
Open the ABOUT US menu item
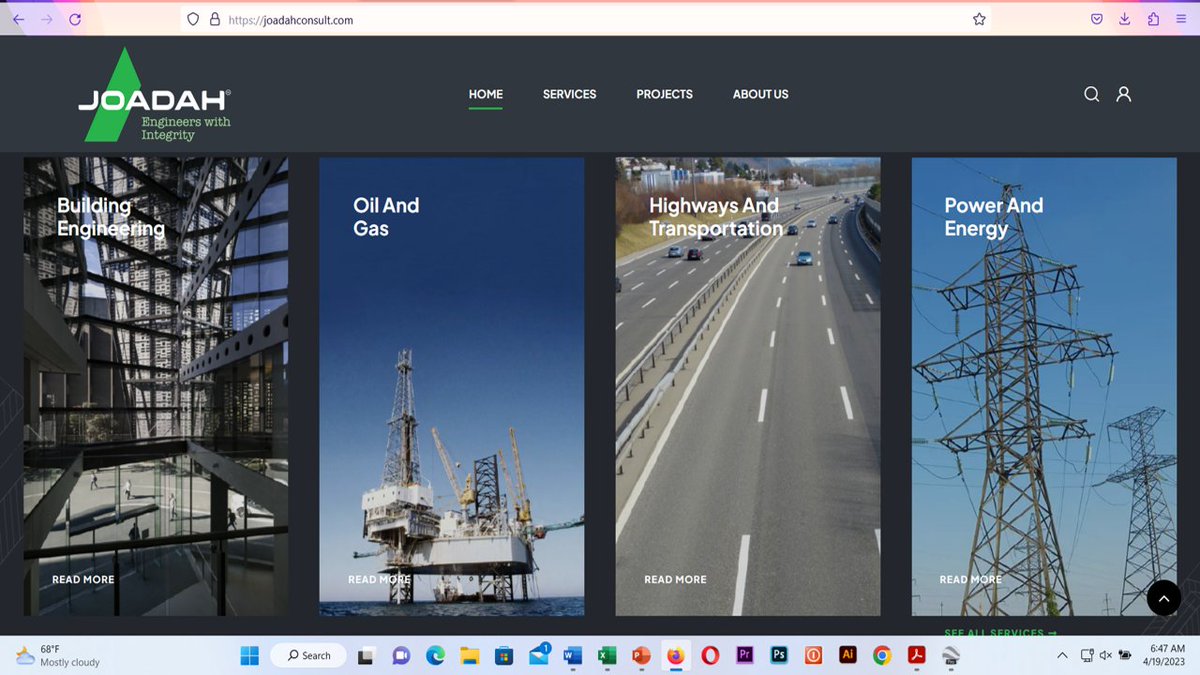coord(760,94)
